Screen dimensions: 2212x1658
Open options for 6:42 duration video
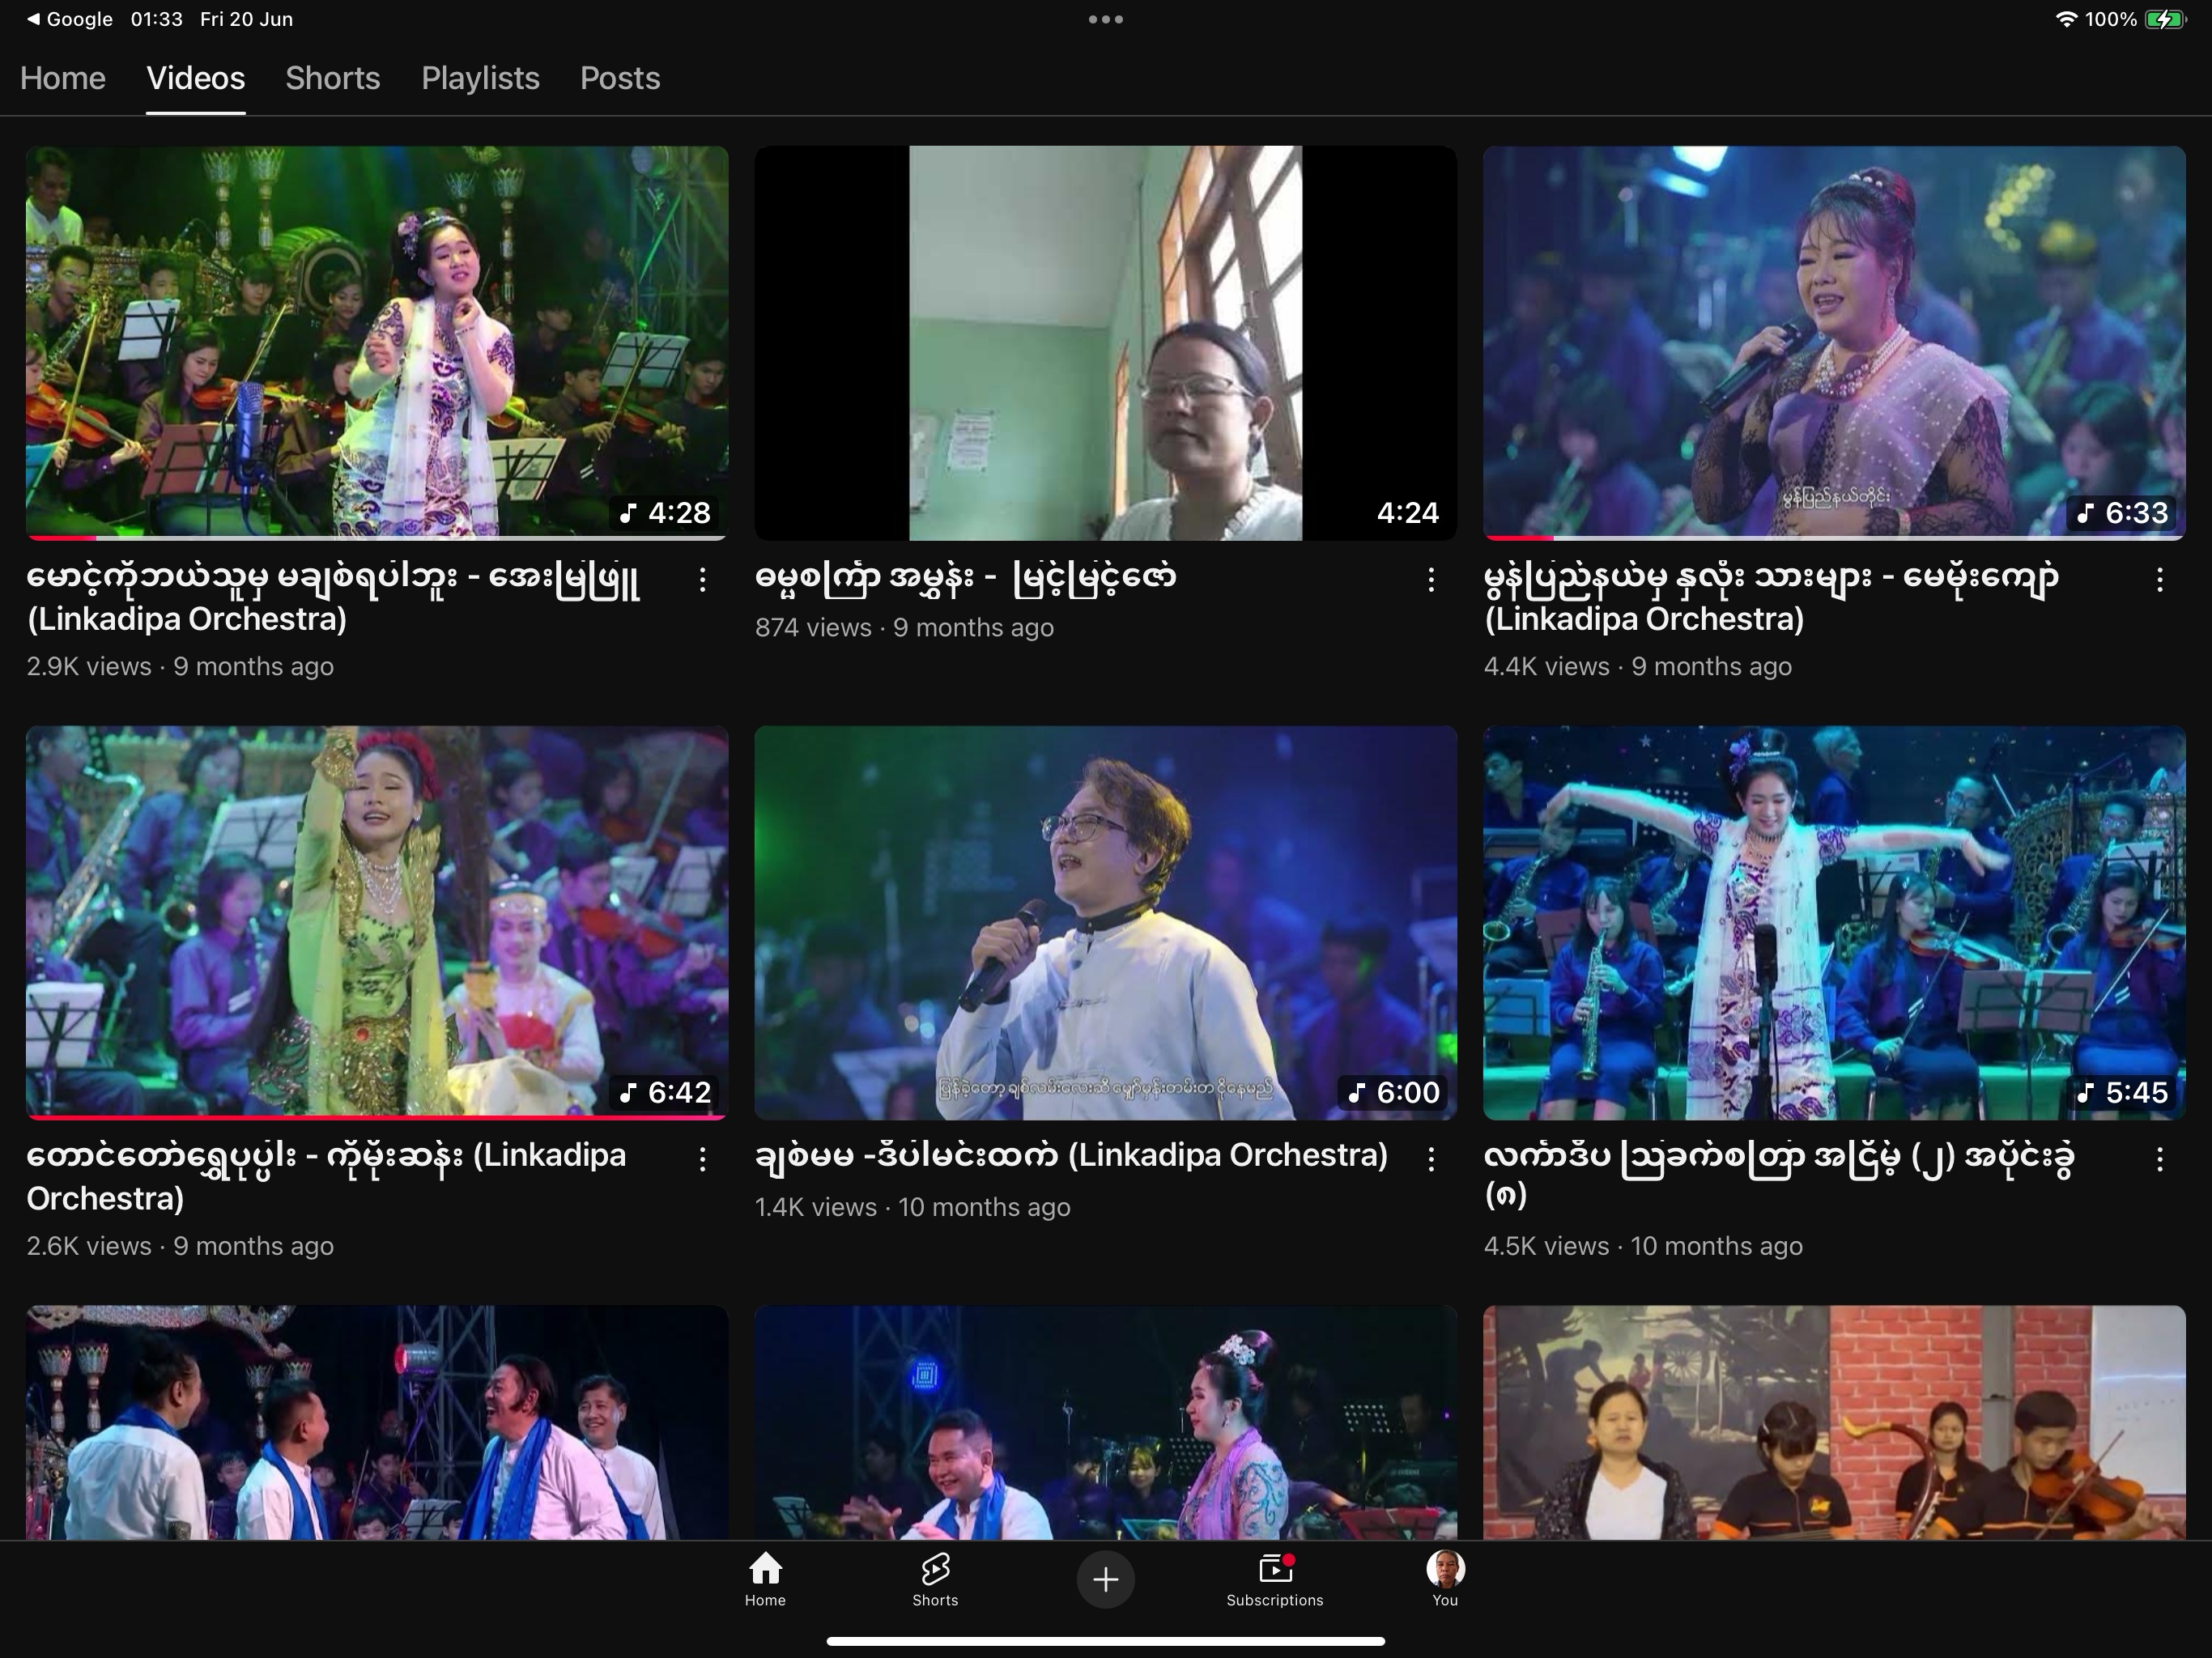tap(702, 1159)
